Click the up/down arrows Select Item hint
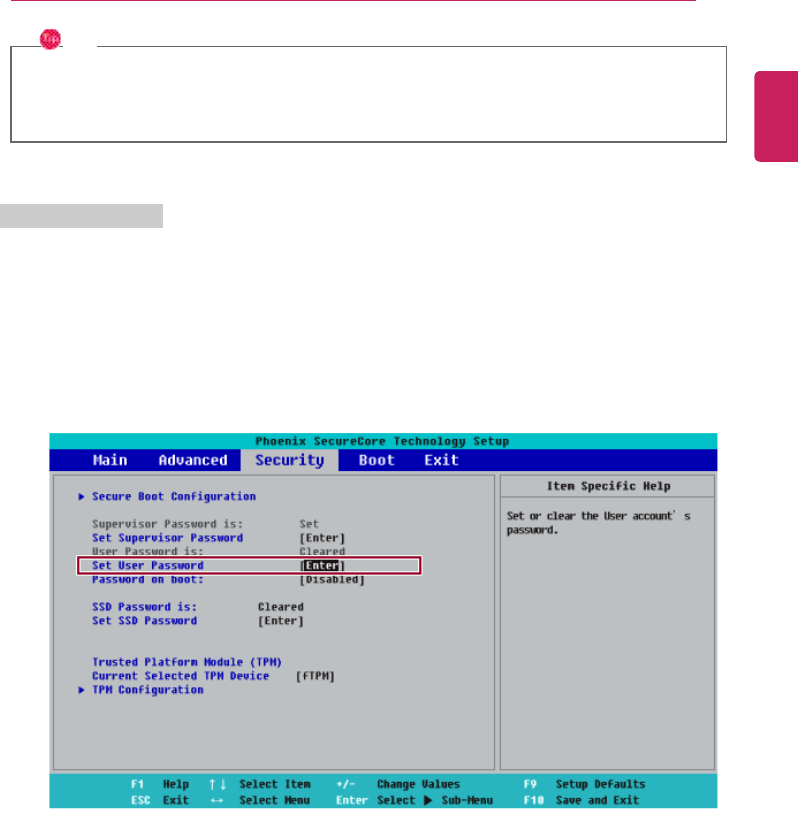This screenshot has width=798, height=829. tap(260, 784)
